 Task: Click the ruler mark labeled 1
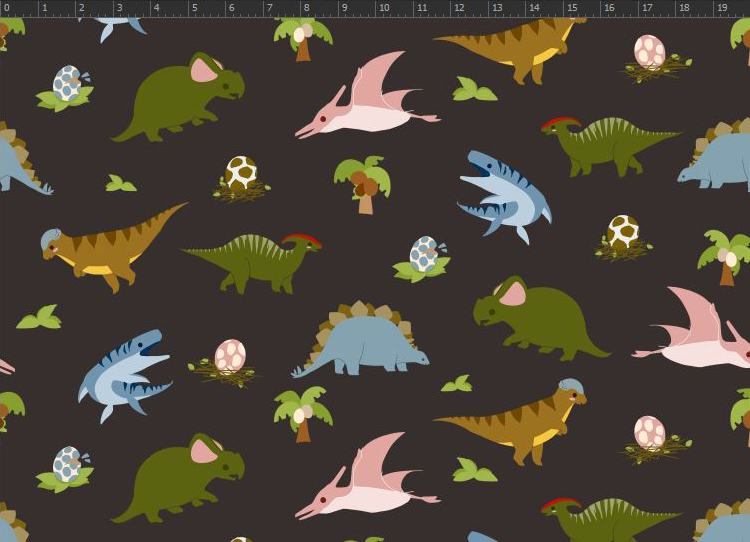point(44,8)
